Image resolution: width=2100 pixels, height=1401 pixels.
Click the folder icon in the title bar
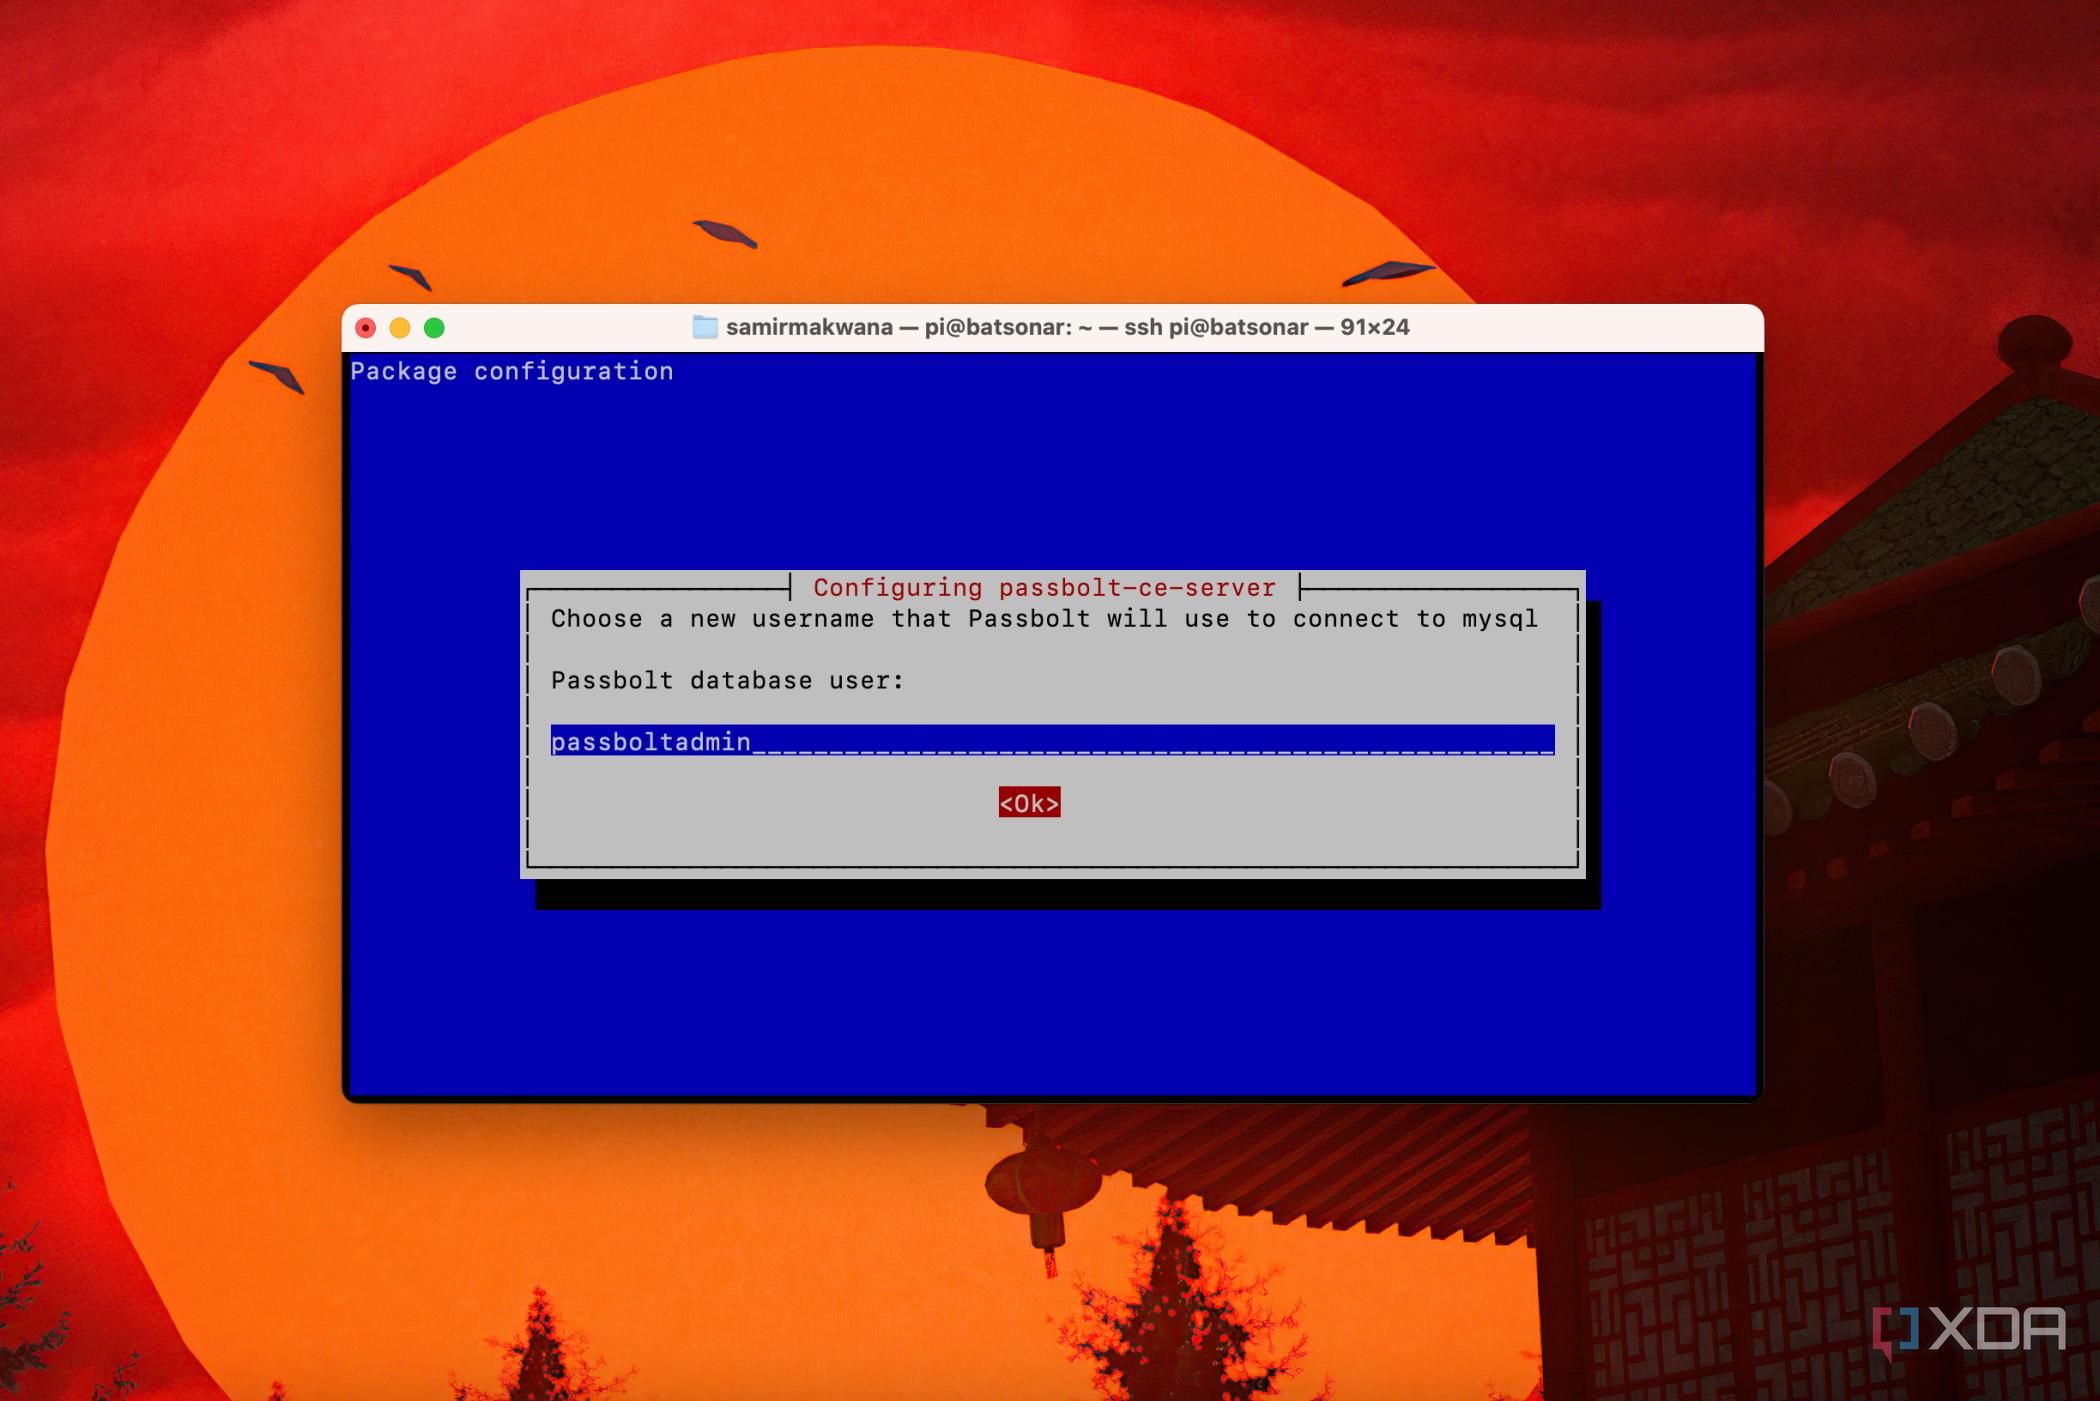705,327
